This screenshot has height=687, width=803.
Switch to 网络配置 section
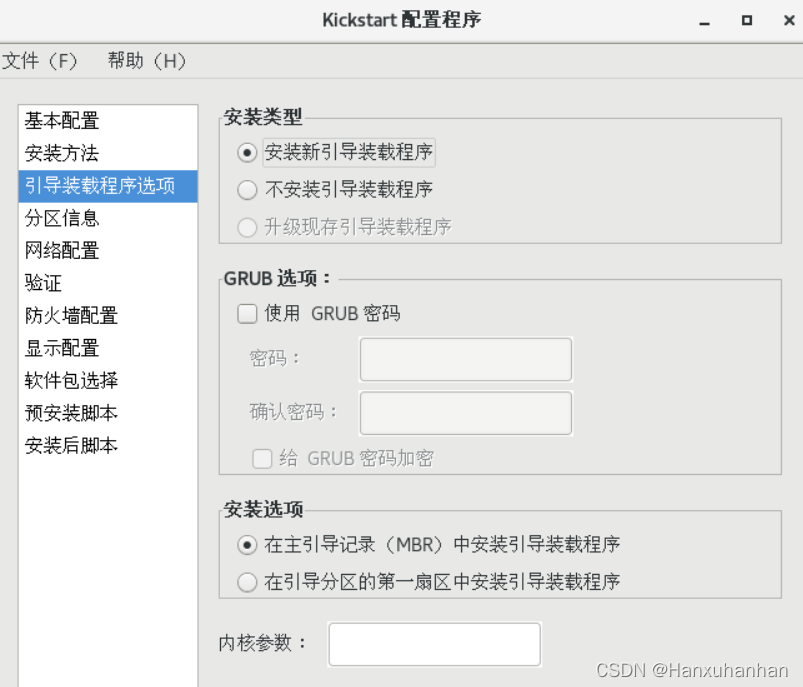pyautogui.click(x=62, y=251)
